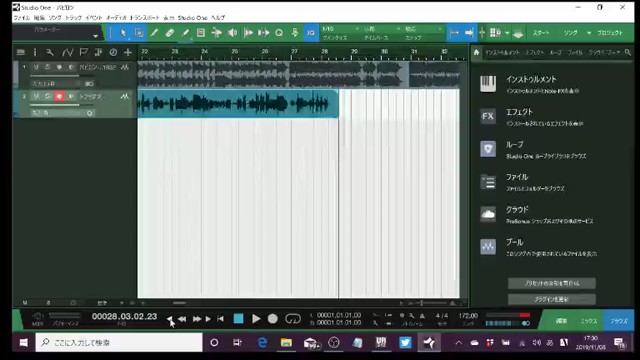Arm record on track 1
The image size is (640, 360).
59,67
